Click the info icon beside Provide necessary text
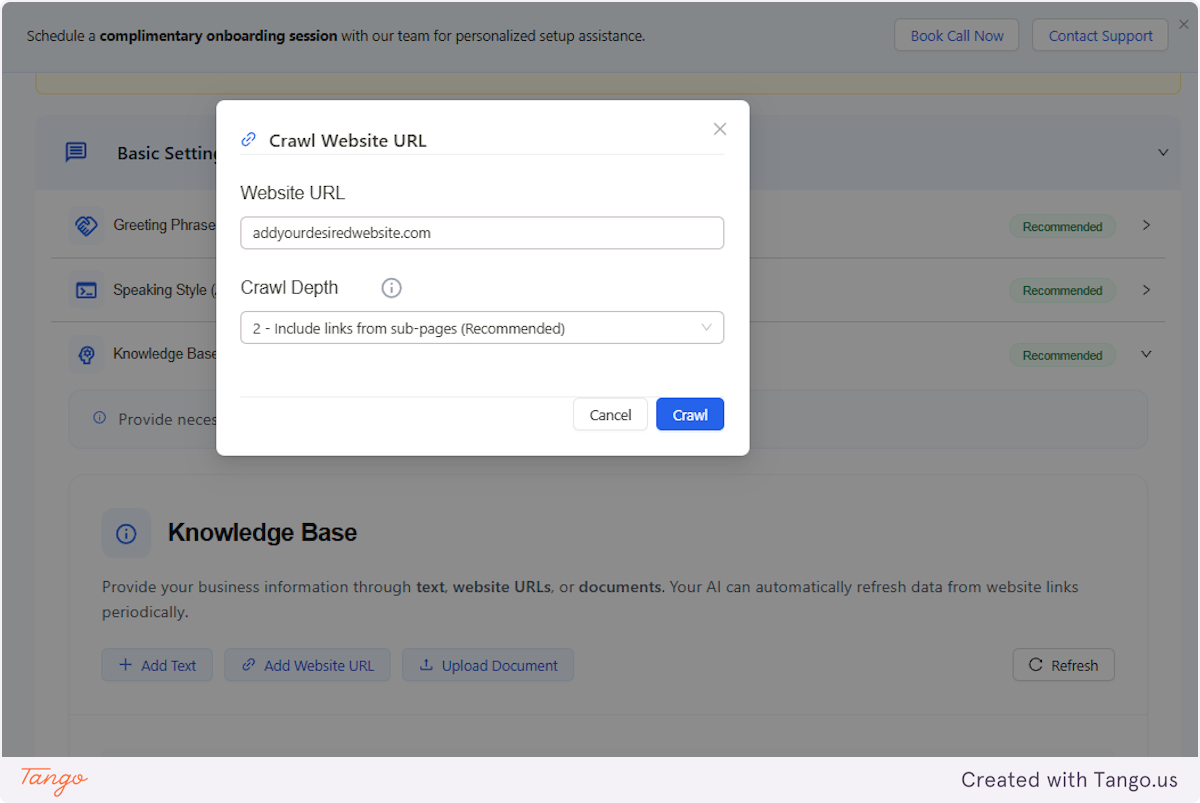The image size is (1200, 803). pyautogui.click(x=99, y=418)
